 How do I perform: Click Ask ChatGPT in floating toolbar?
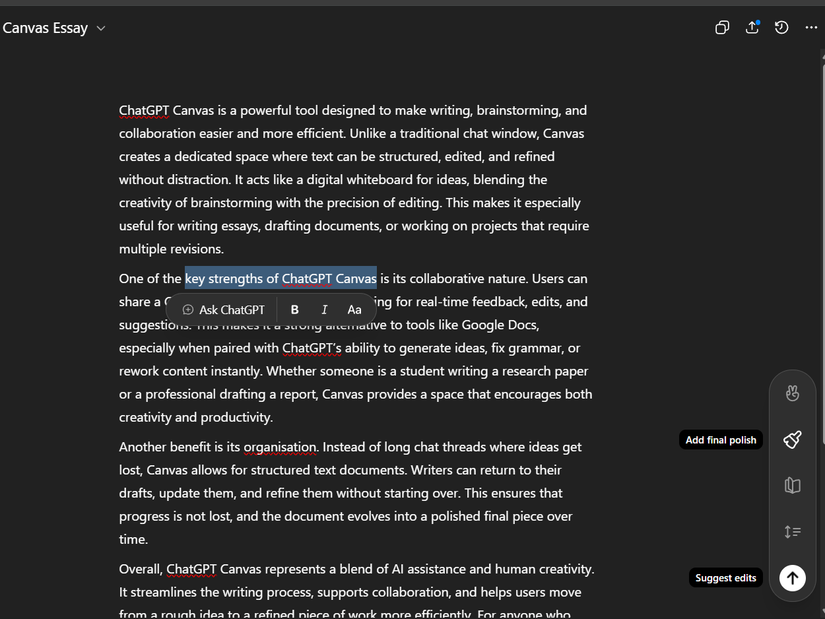[223, 310]
